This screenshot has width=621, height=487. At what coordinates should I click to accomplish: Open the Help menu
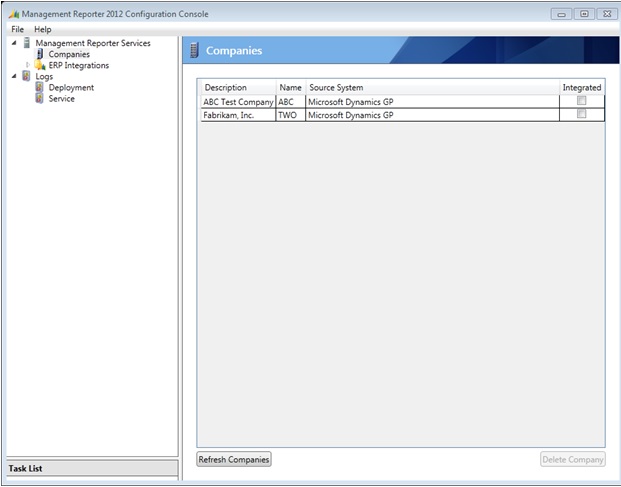[43, 29]
